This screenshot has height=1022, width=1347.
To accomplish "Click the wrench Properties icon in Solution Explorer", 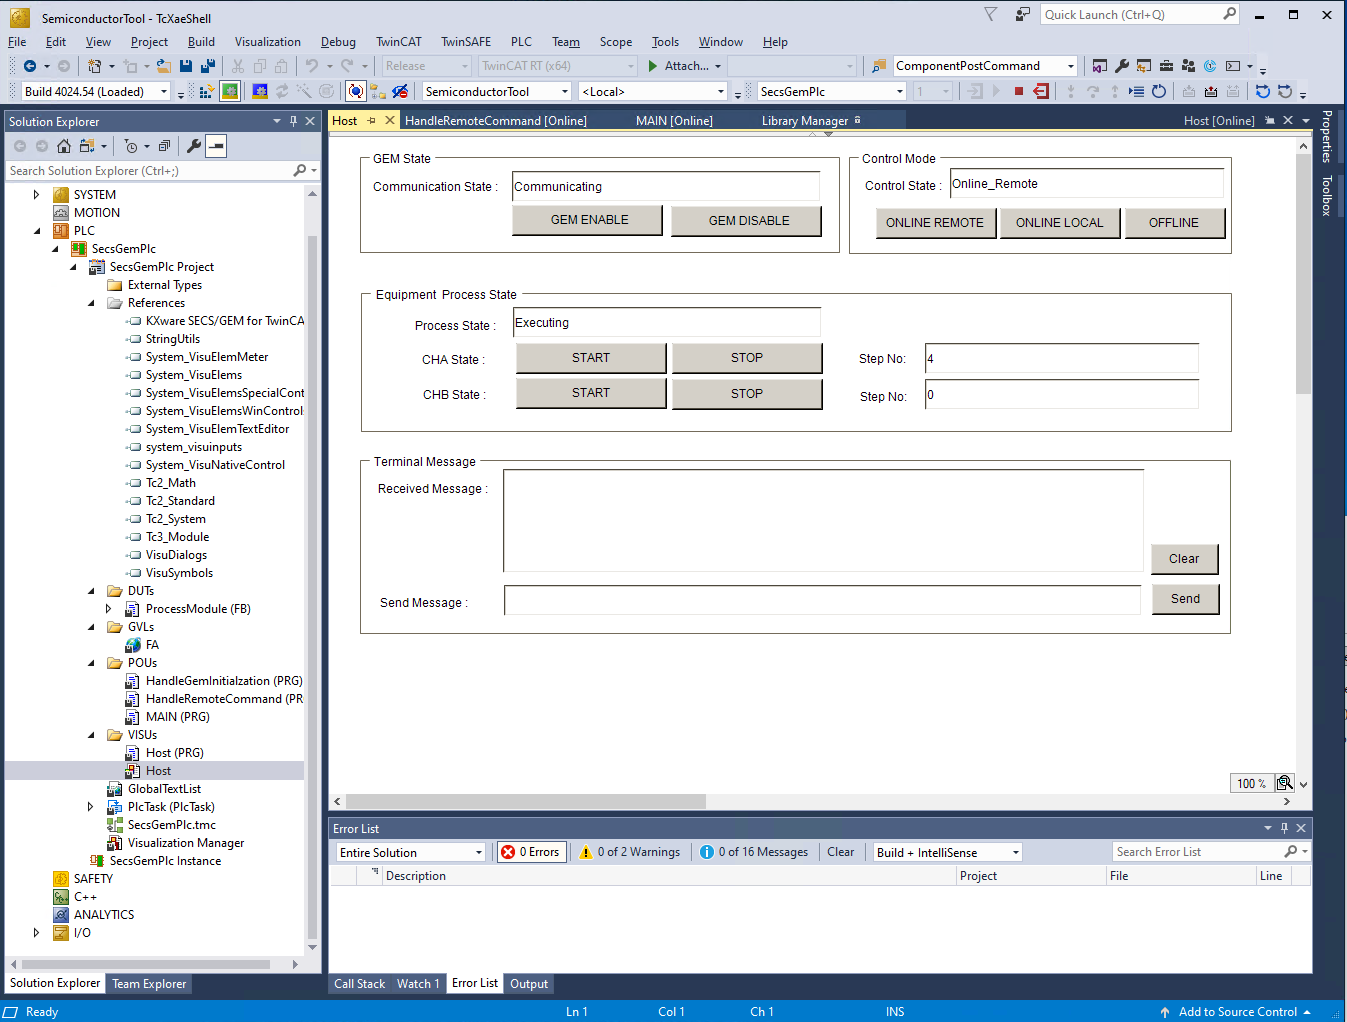I will point(194,146).
